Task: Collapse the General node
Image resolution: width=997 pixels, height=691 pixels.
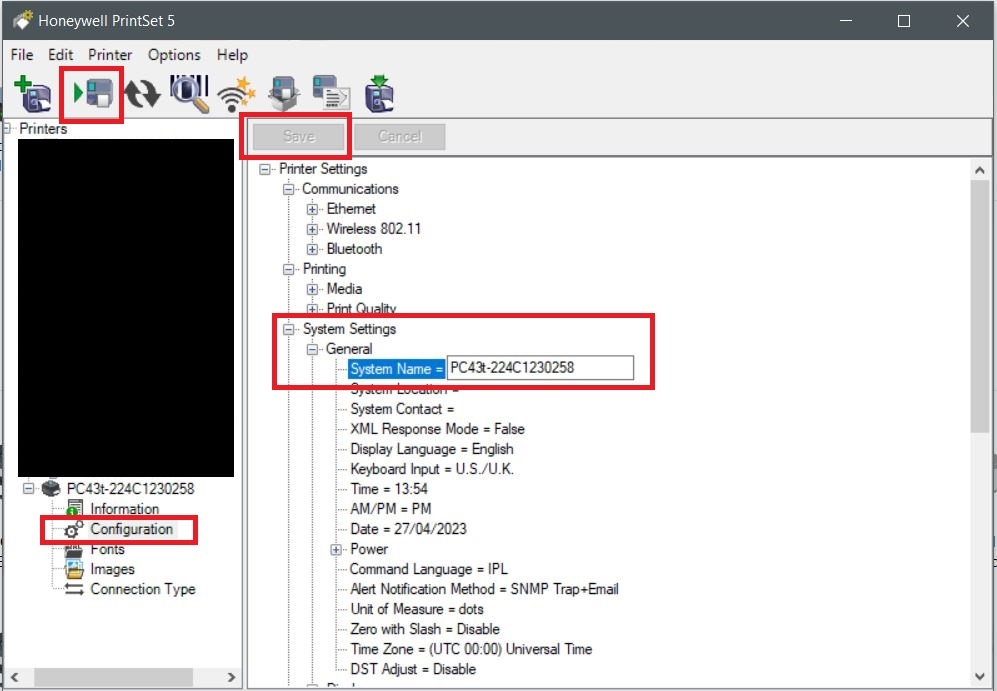Action: click(312, 349)
